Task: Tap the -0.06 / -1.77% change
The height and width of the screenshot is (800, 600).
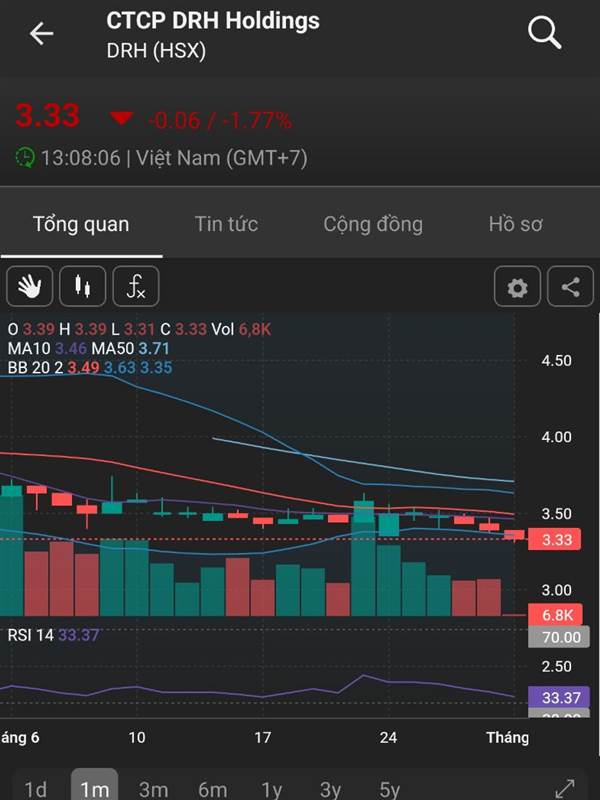Action: click(x=220, y=120)
